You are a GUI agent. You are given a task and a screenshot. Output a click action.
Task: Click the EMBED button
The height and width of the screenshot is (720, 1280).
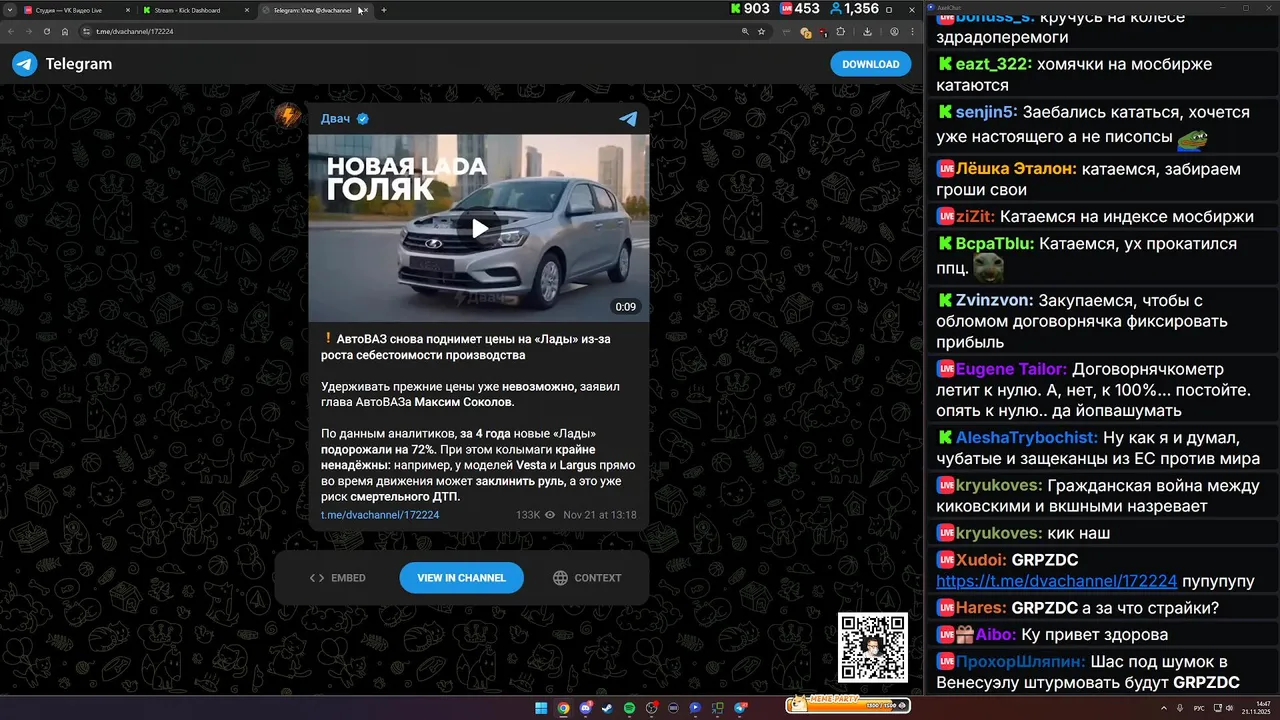pyautogui.click(x=338, y=578)
